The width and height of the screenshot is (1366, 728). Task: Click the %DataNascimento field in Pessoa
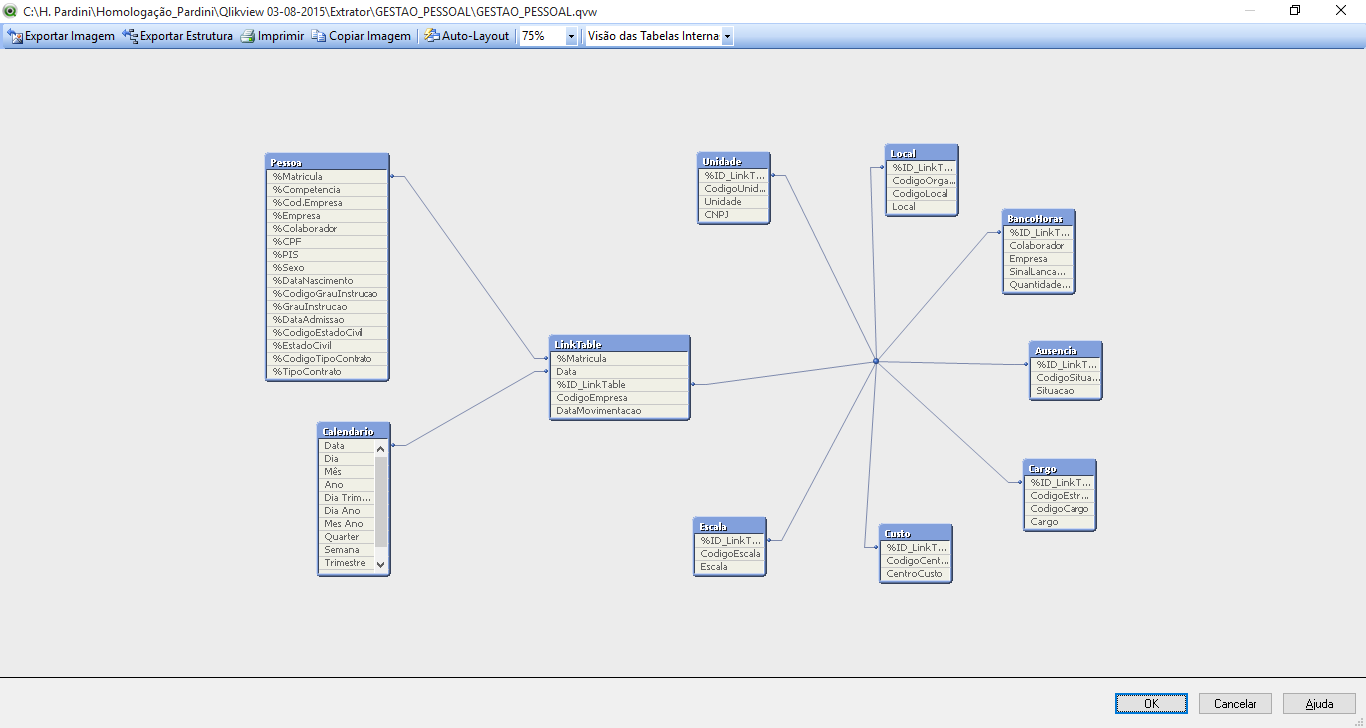point(328,280)
